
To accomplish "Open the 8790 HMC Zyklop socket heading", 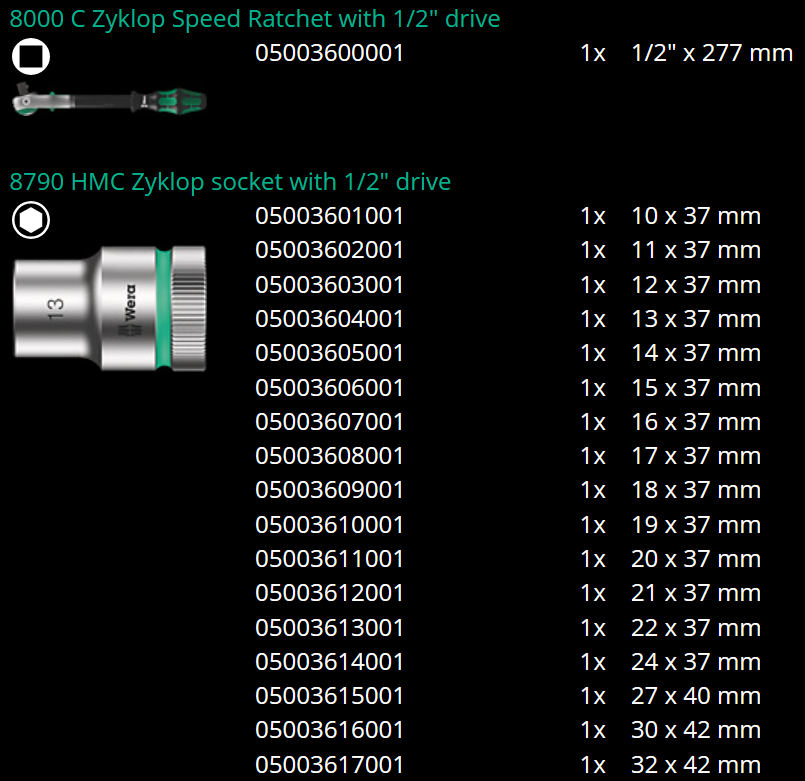I will tap(230, 182).
